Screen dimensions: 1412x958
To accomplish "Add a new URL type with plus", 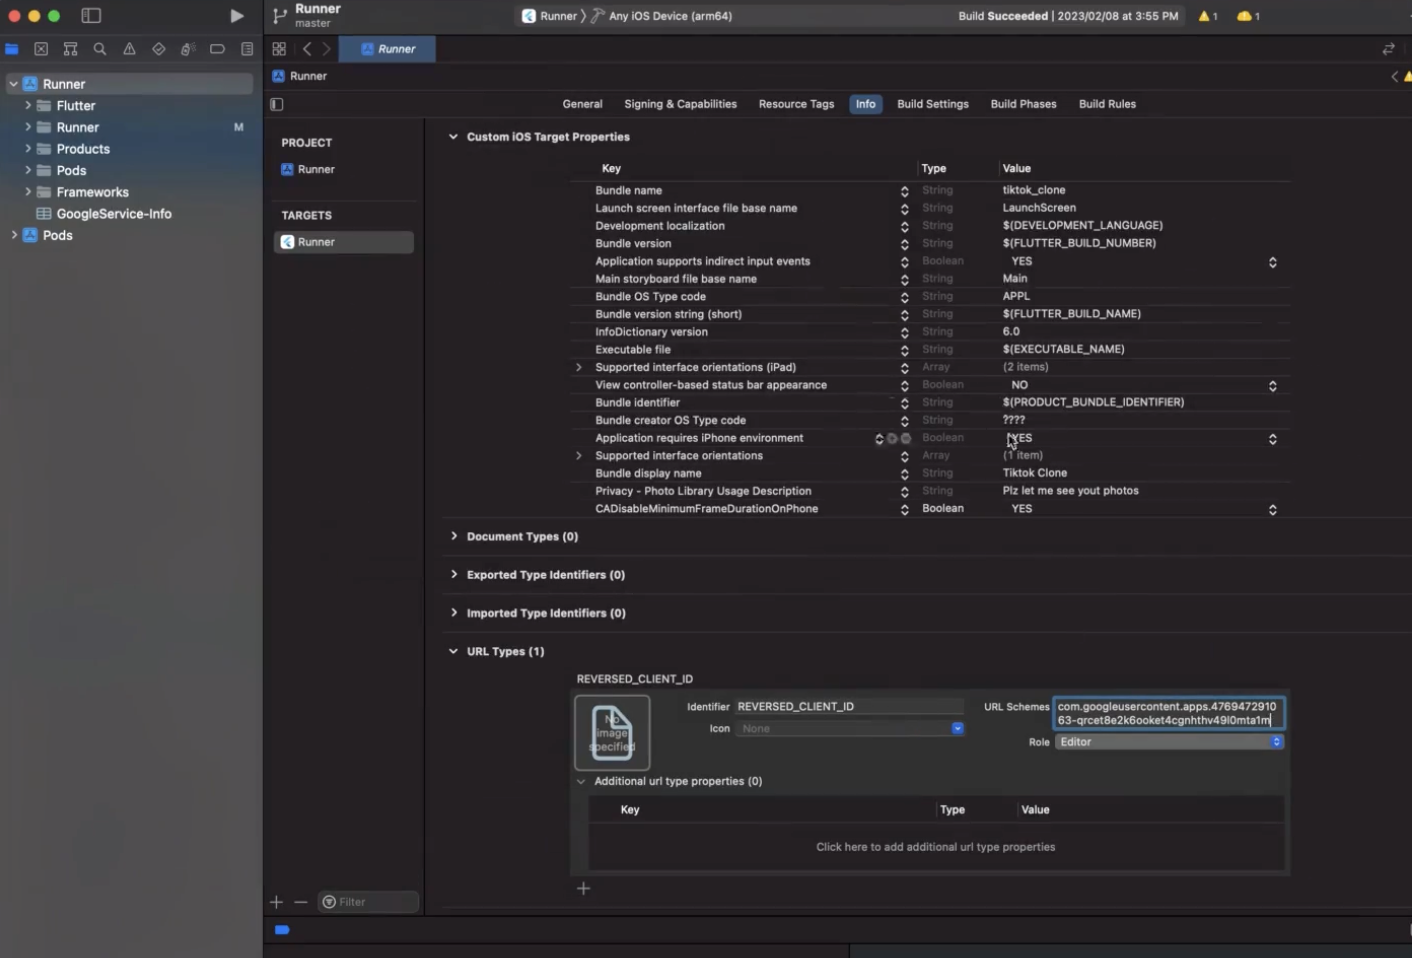I will [584, 888].
